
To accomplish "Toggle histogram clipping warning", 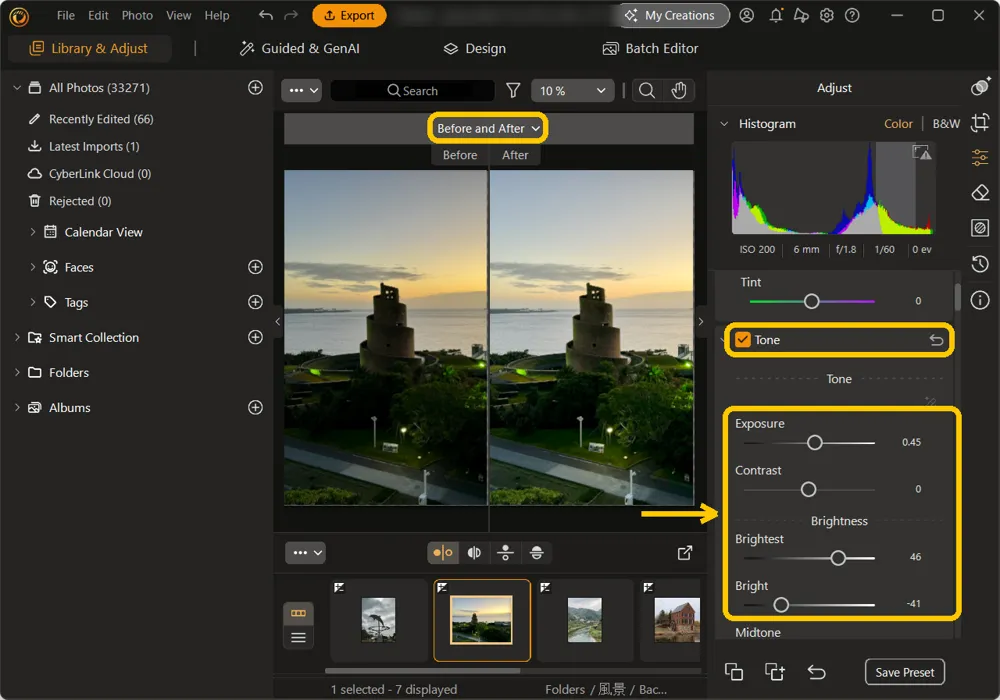I will point(921,152).
